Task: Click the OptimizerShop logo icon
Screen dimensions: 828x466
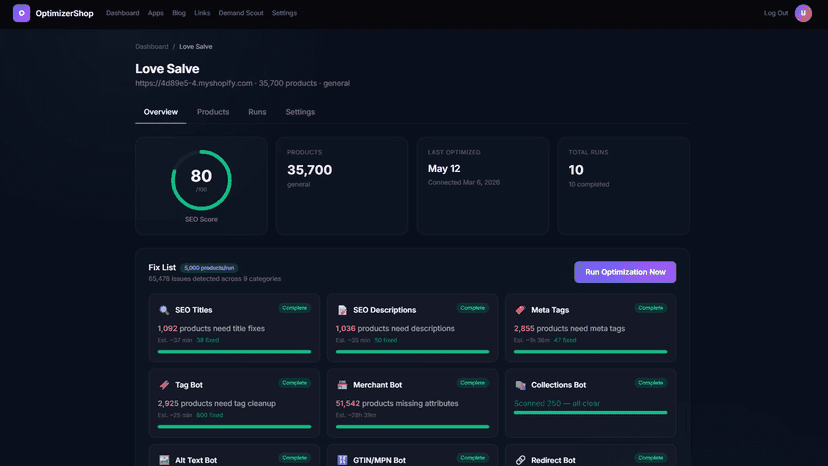Action: (x=22, y=13)
